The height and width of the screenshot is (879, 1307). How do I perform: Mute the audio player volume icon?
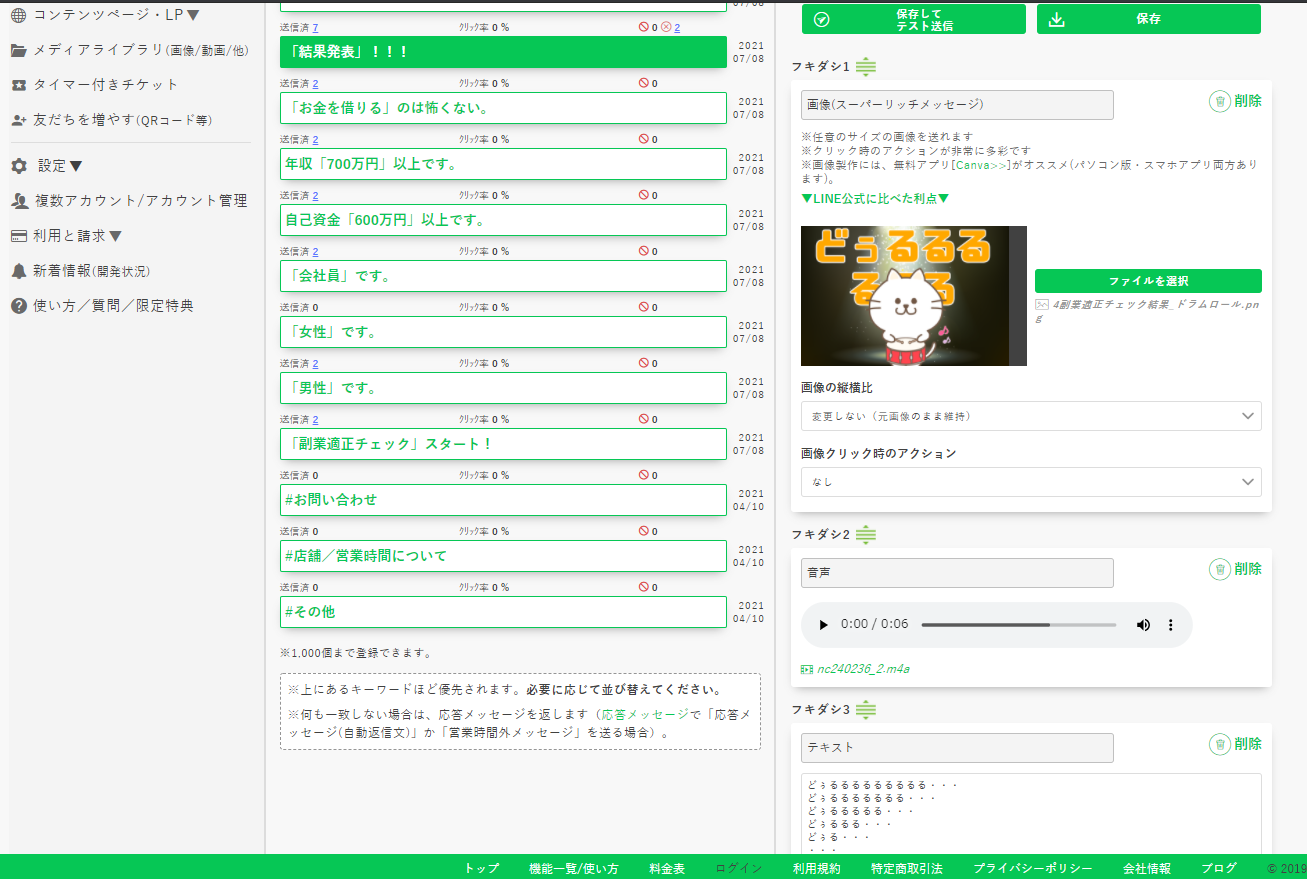point(1143,625)
